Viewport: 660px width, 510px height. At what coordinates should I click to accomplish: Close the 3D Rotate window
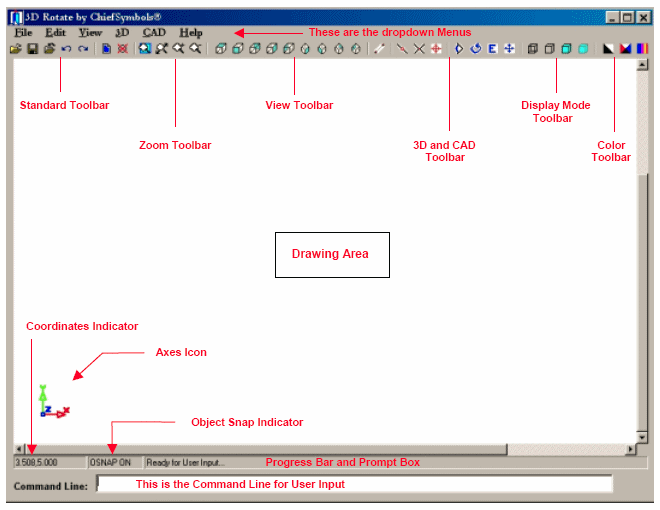(x=643, y=17)
